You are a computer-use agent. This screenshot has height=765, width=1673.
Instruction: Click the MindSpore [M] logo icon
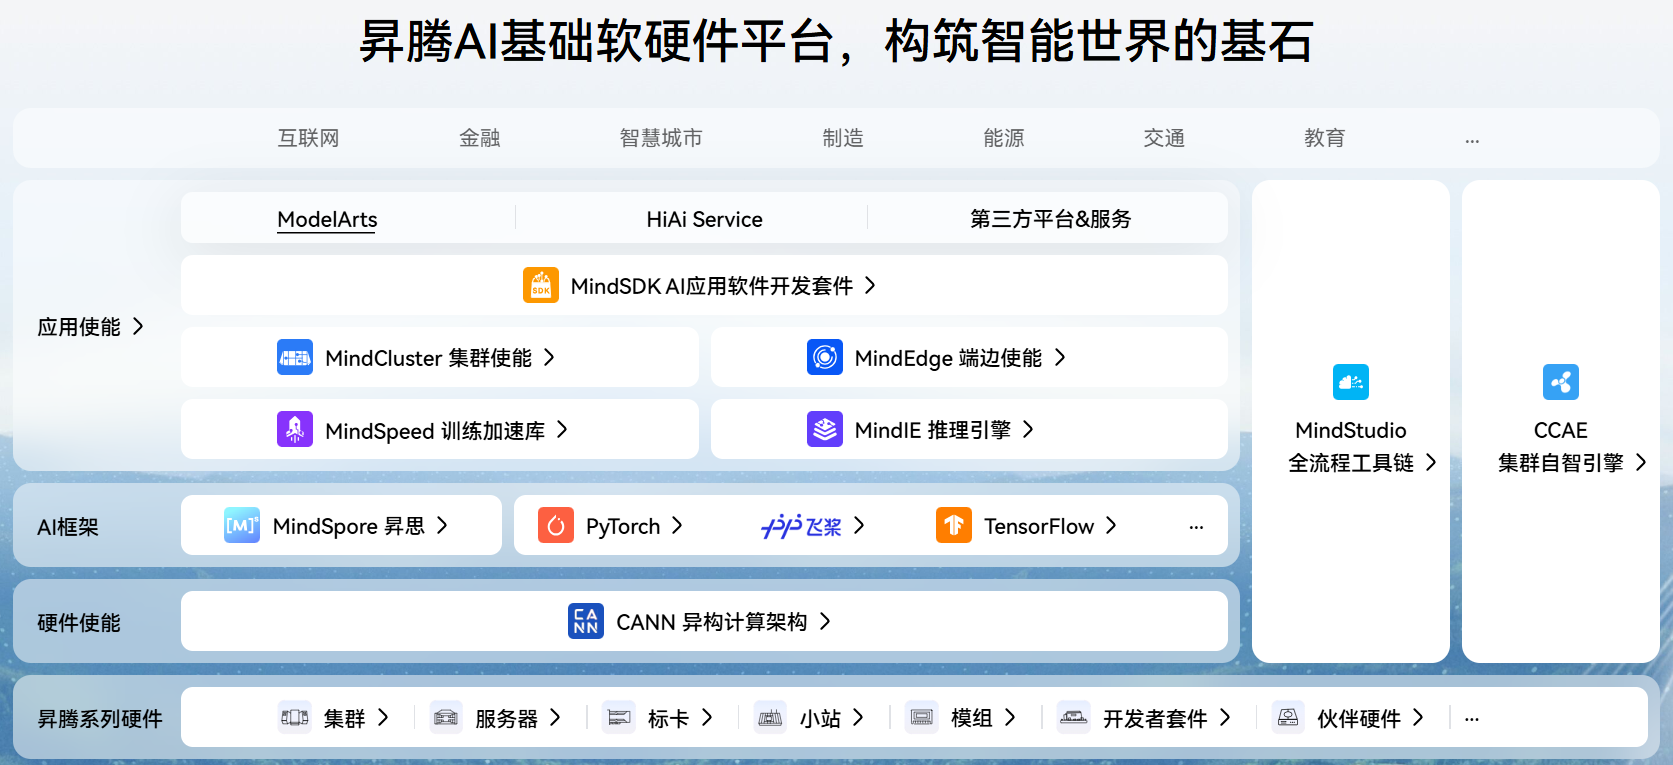[x=242, y=525]
